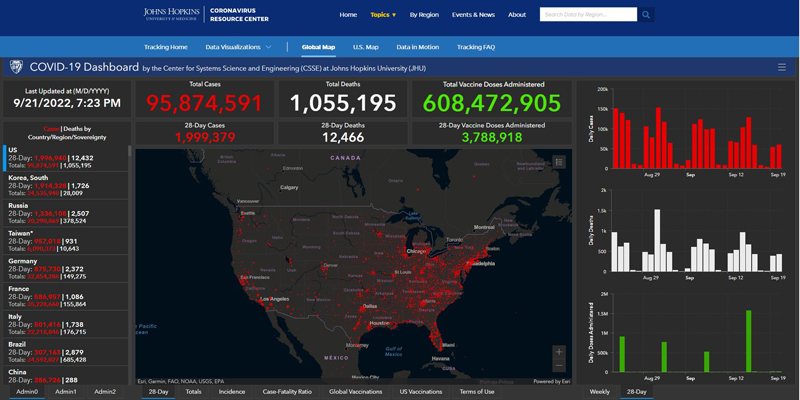Select Russia in country list
The image size is (800, 400).
pos(66,213)
